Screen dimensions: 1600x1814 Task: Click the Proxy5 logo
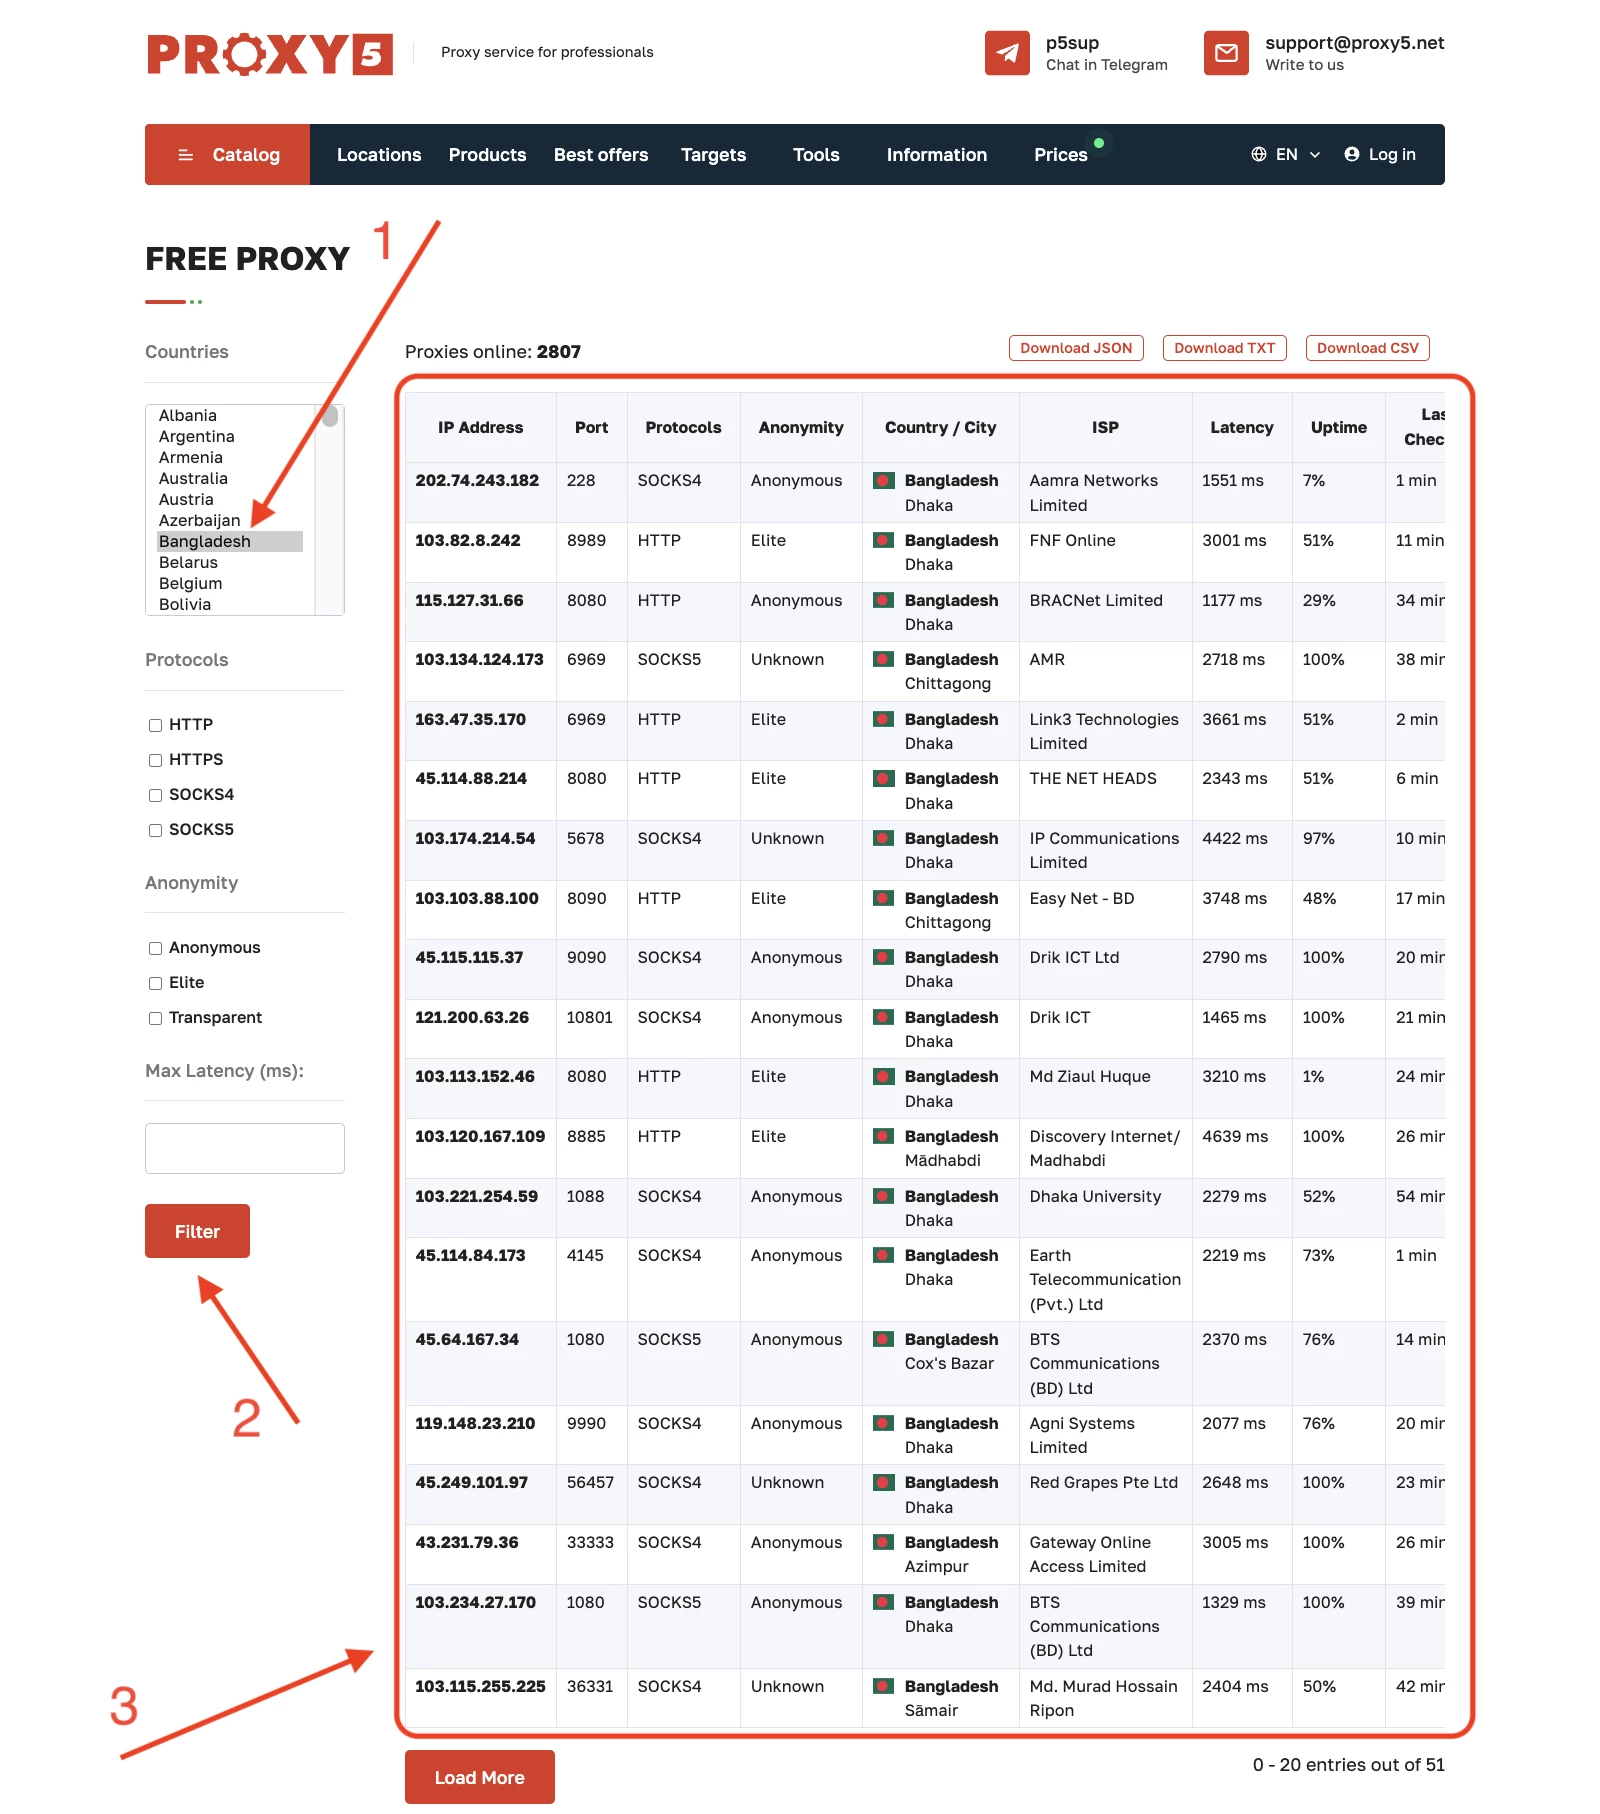(x=269, y=54)
